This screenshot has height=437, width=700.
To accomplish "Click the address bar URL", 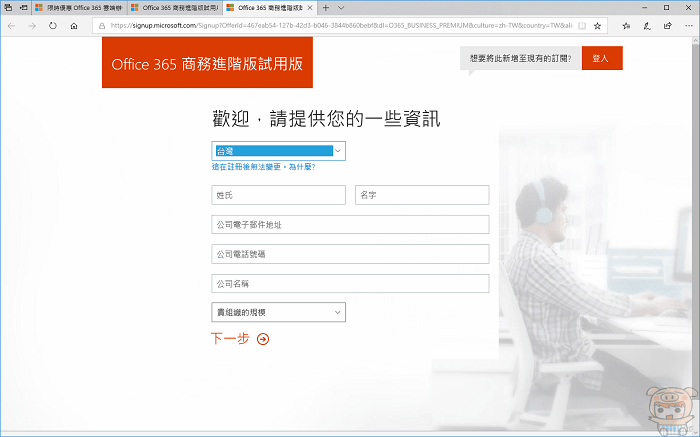I will point(341,26).
